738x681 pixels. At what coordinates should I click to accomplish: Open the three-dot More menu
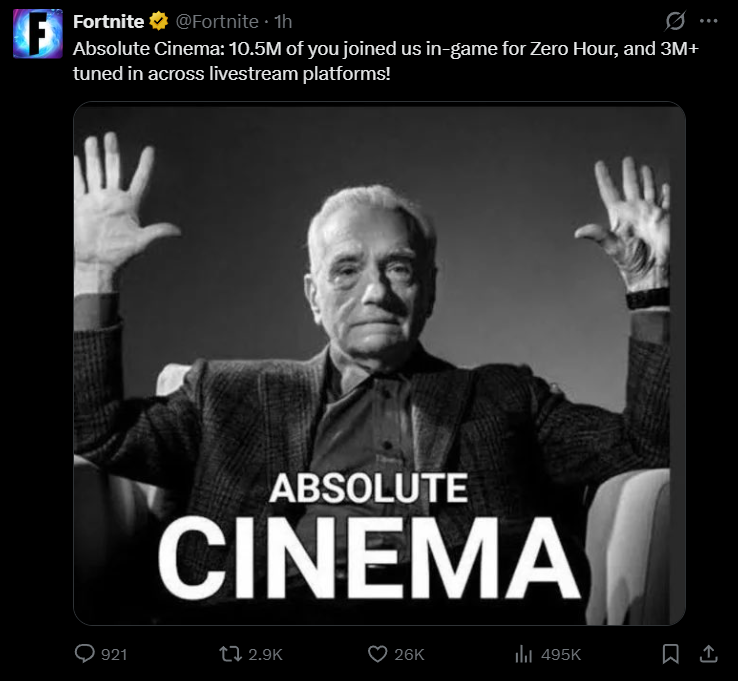point(709,21)
